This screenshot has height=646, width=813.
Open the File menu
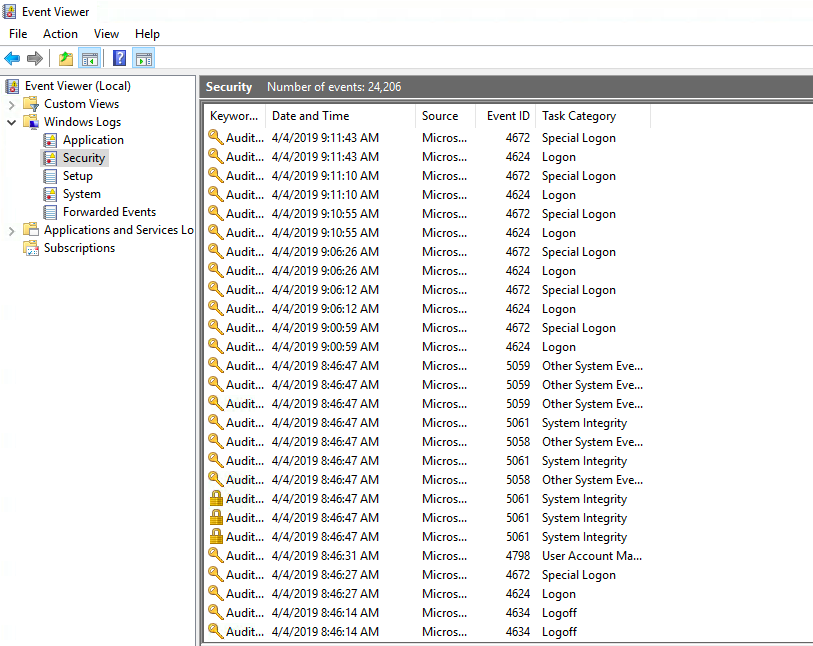(x=18, y=34)
